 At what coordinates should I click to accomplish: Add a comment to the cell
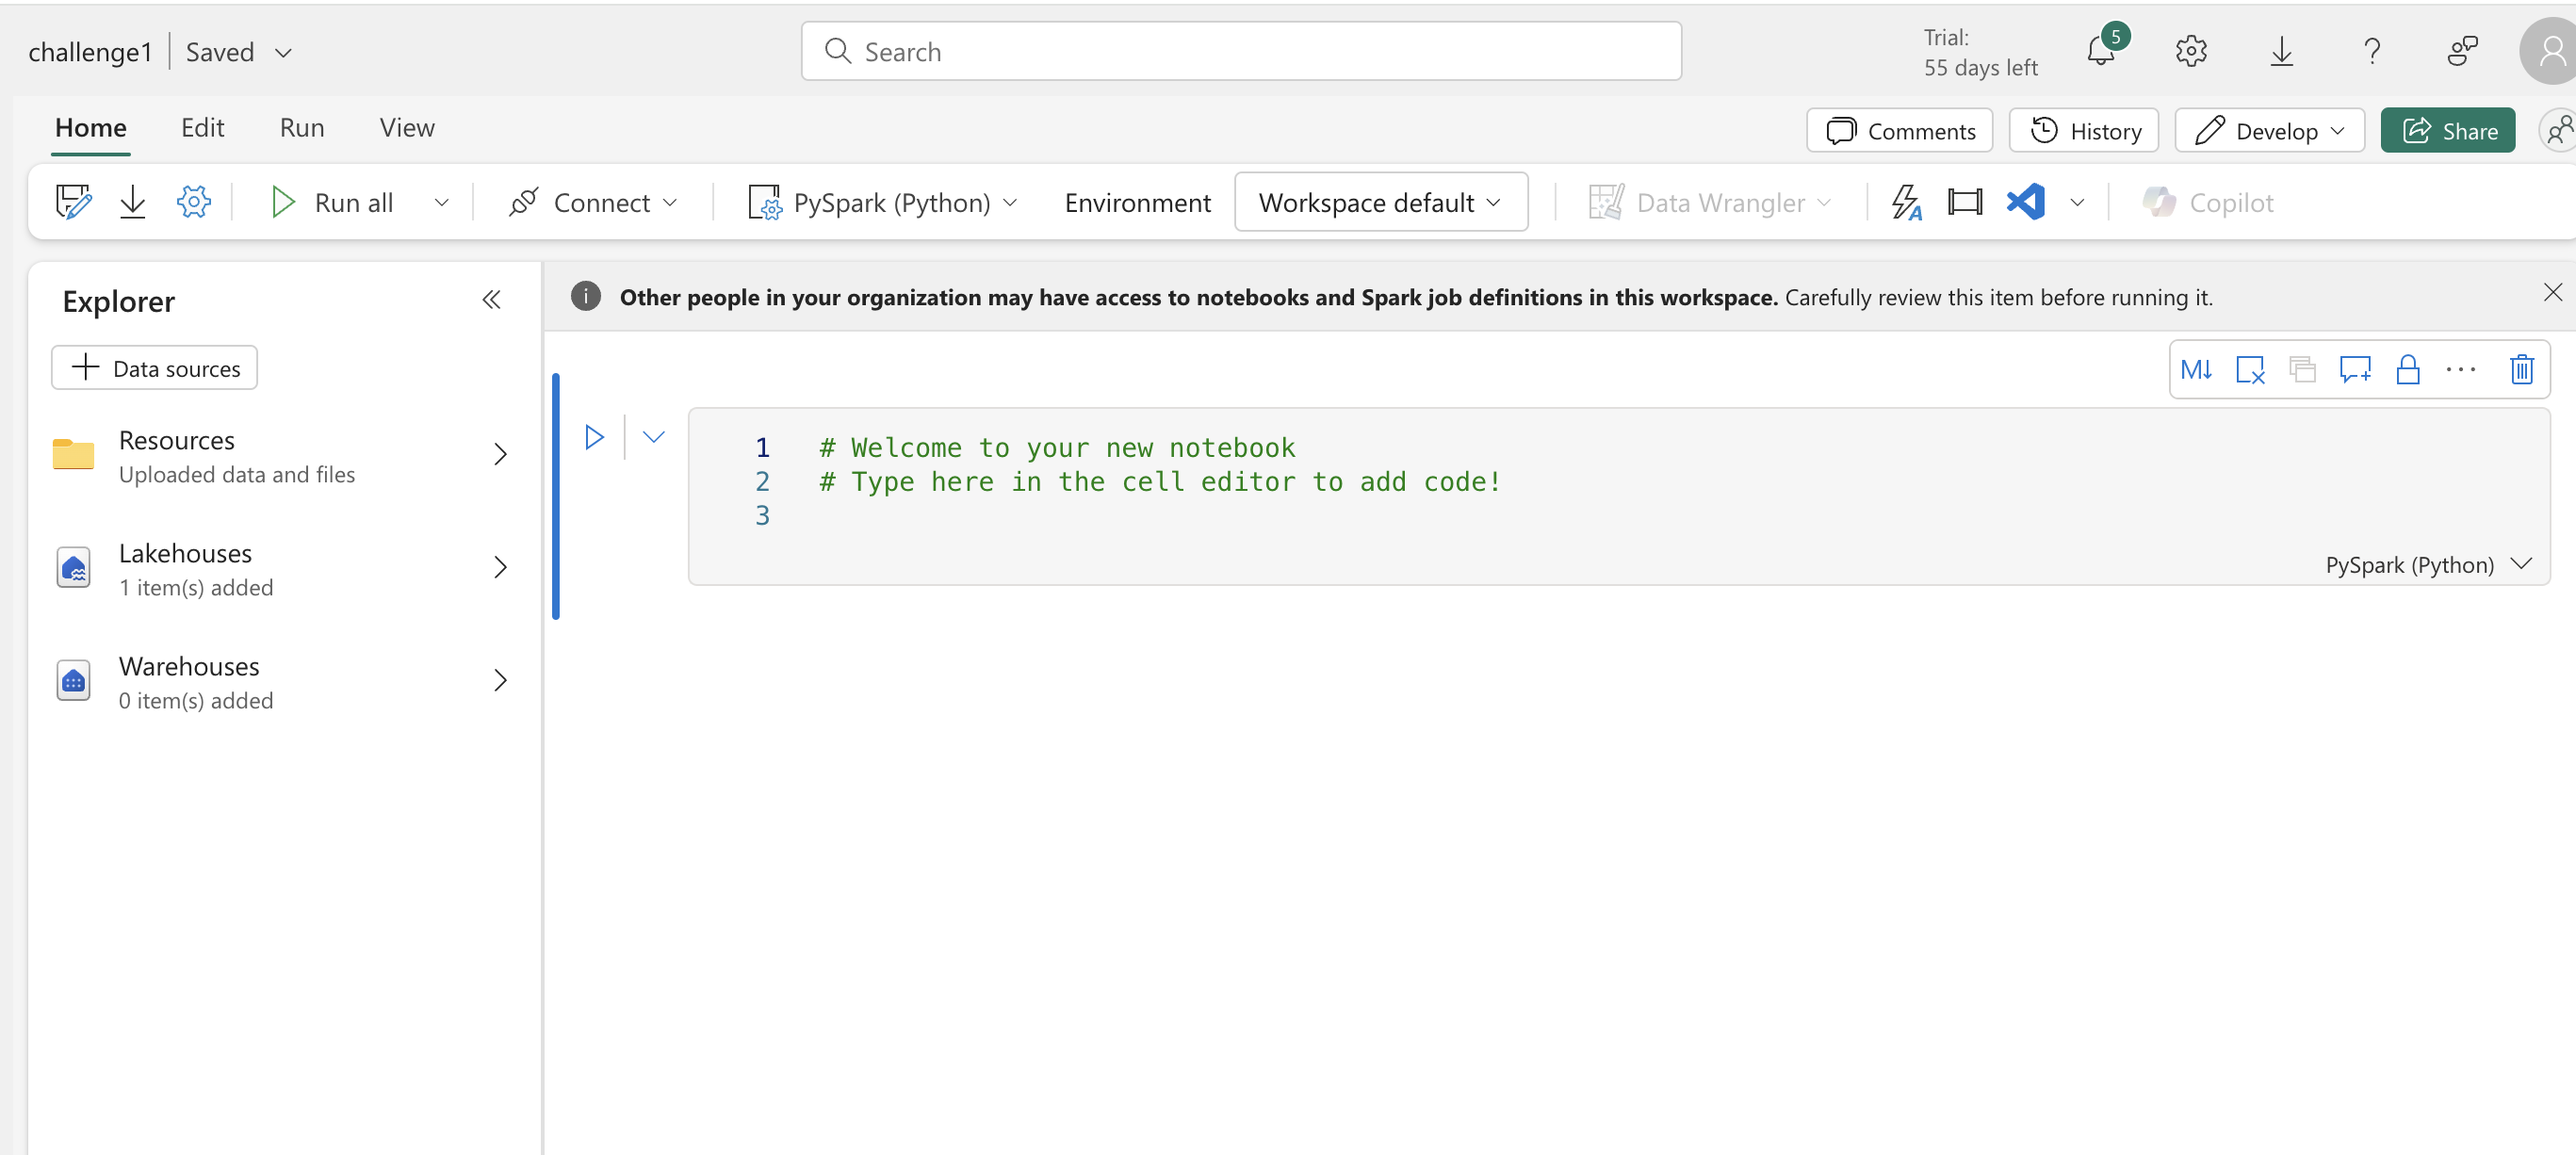point(2355,370)
